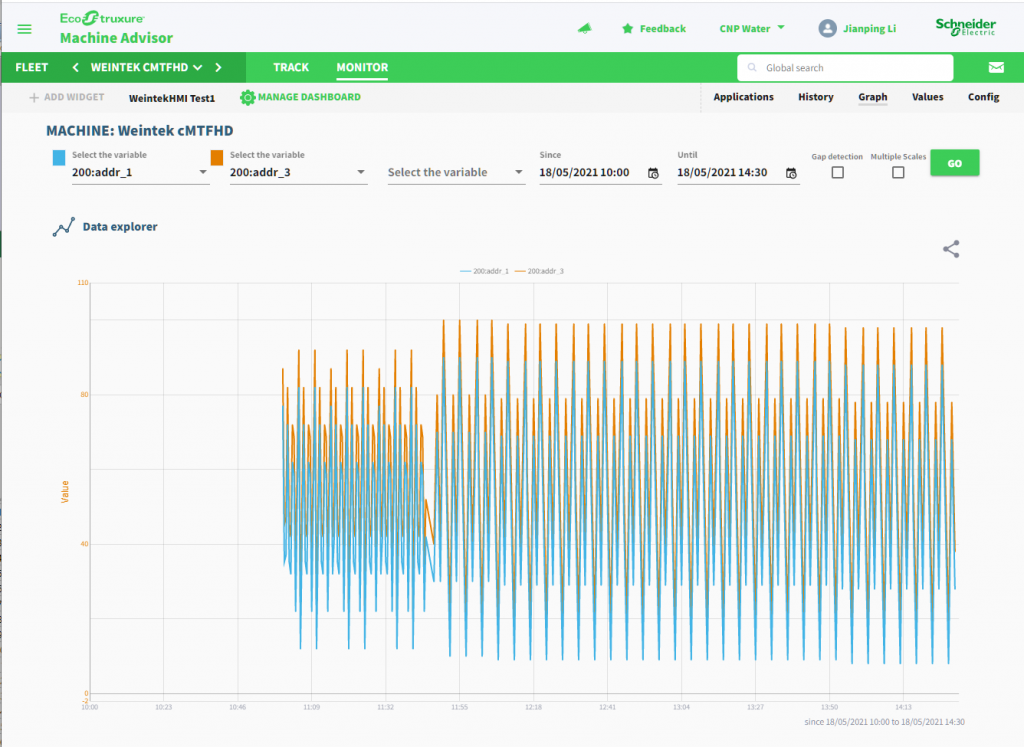Click the orange Value axis label
The image size is (1024, 747).
click(x=65, y=492)
